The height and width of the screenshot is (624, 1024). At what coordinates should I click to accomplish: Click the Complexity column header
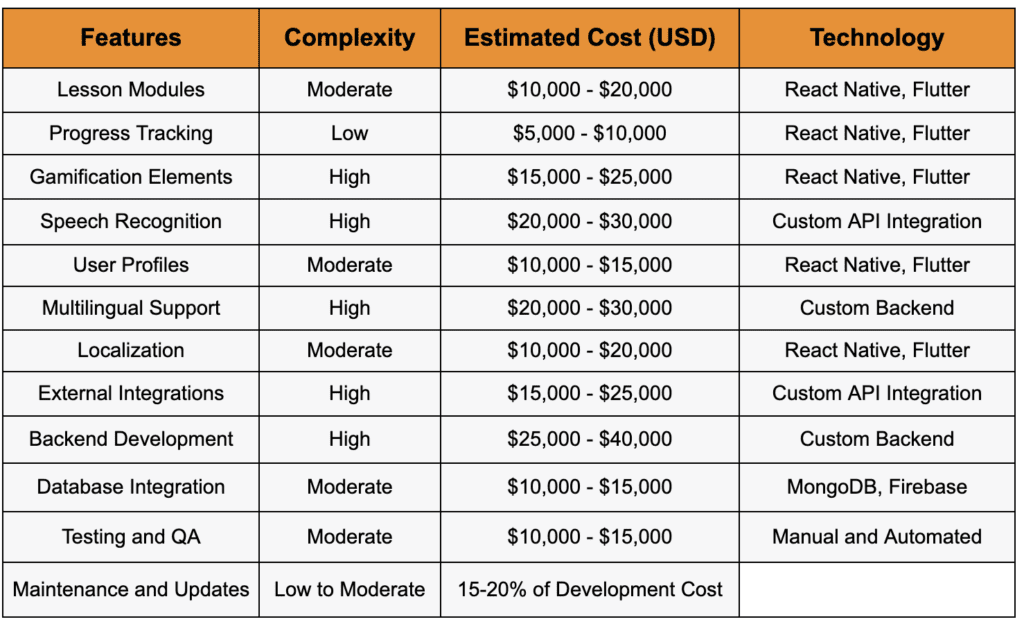[x=349, y=39]
